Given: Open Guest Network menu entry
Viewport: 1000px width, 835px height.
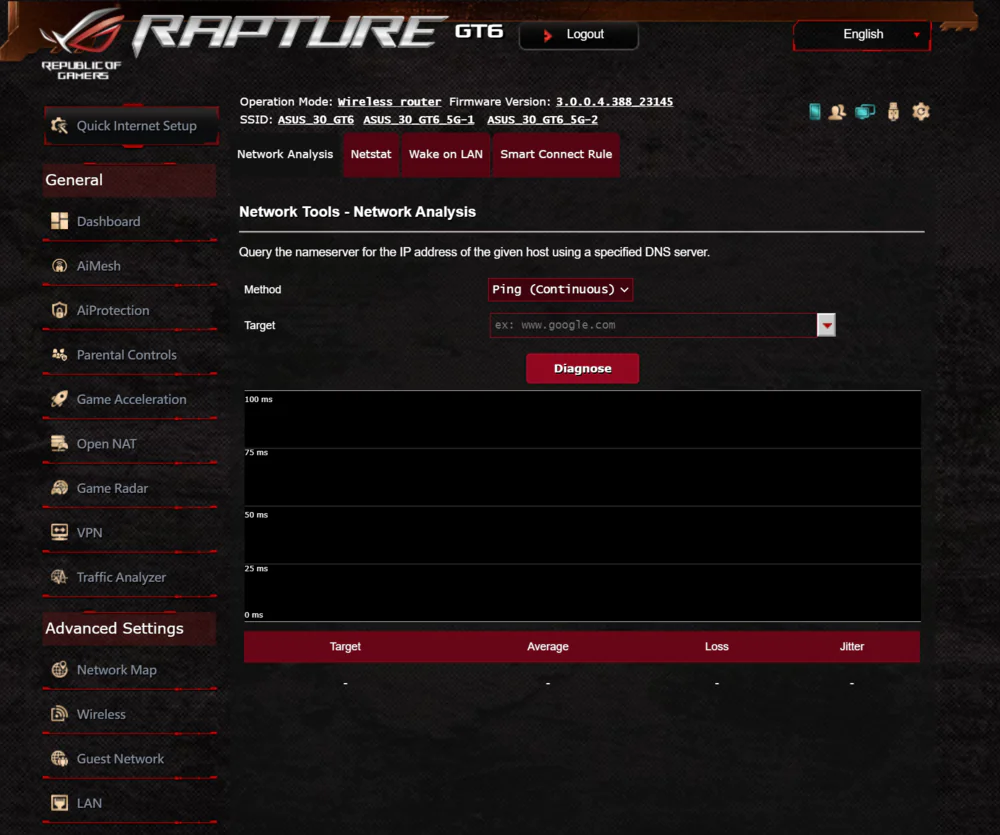Looking at the screenshot, I should pyautogui.click(x=130, y=759).
